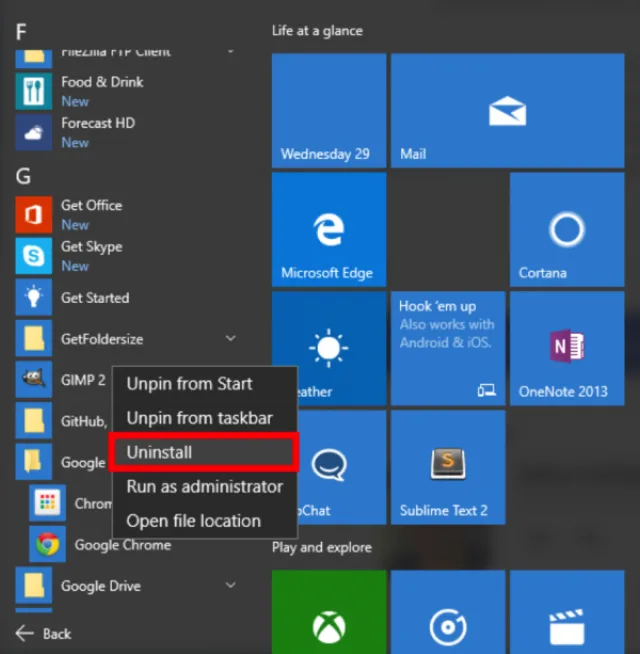Open the Food & Drink app icon
Viewport: 640px width, 654px height.
(34, 91)
